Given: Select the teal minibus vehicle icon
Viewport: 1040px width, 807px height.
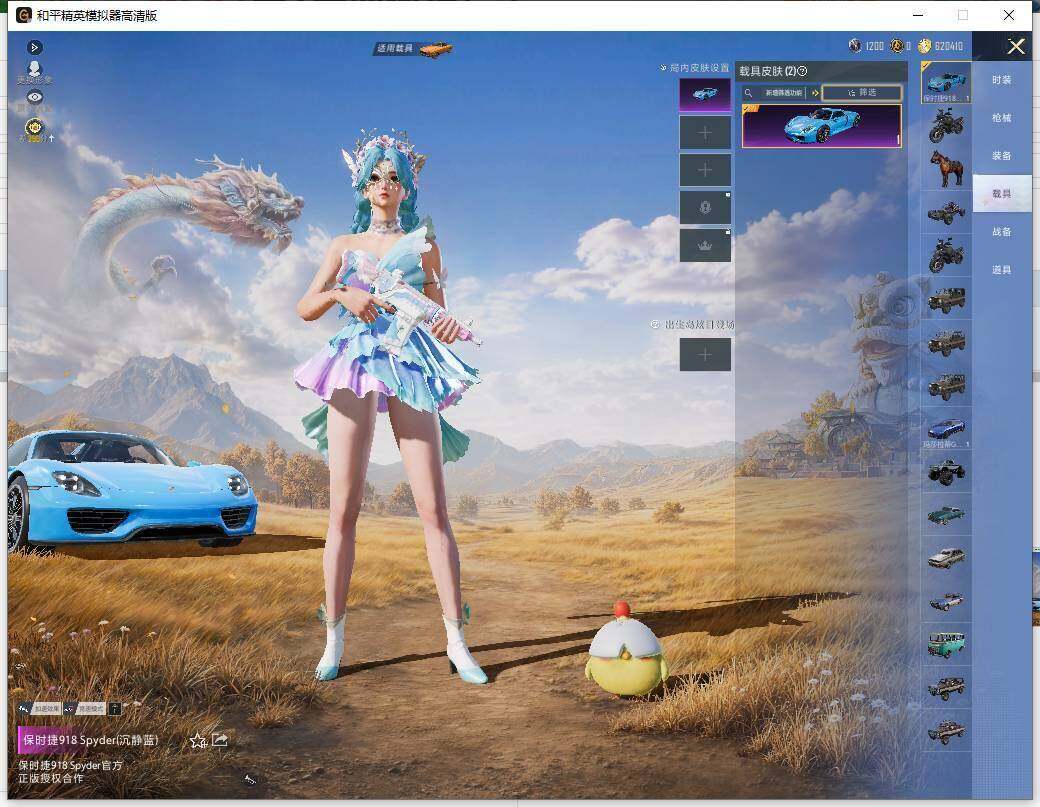Looking at the screenshot, I should (x=946, y=645).
